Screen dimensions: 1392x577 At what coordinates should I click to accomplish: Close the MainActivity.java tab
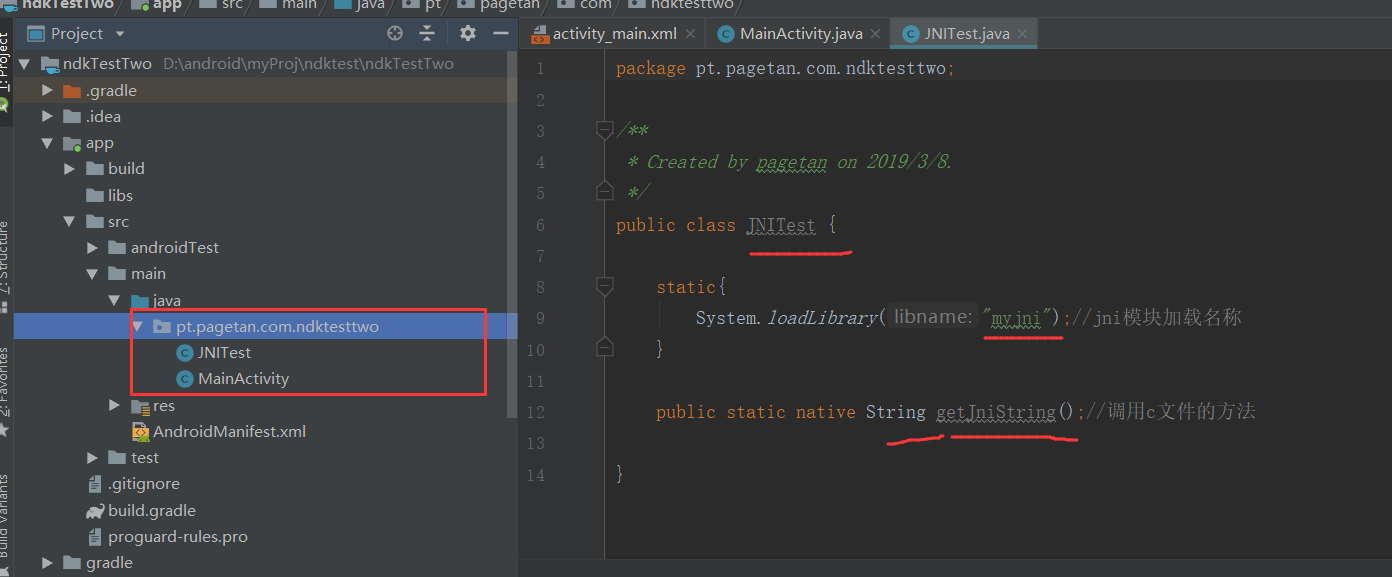[x=875, y=34]
